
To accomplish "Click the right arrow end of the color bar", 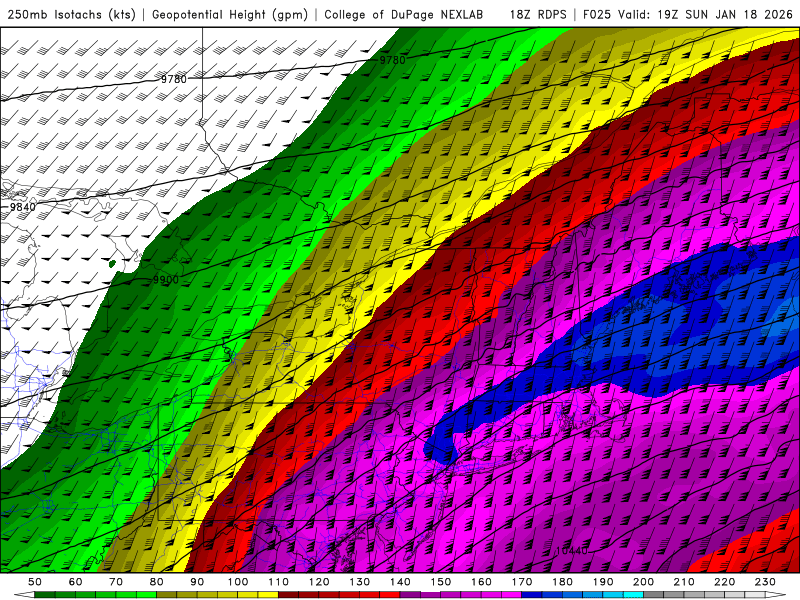I will pos(776,595).
